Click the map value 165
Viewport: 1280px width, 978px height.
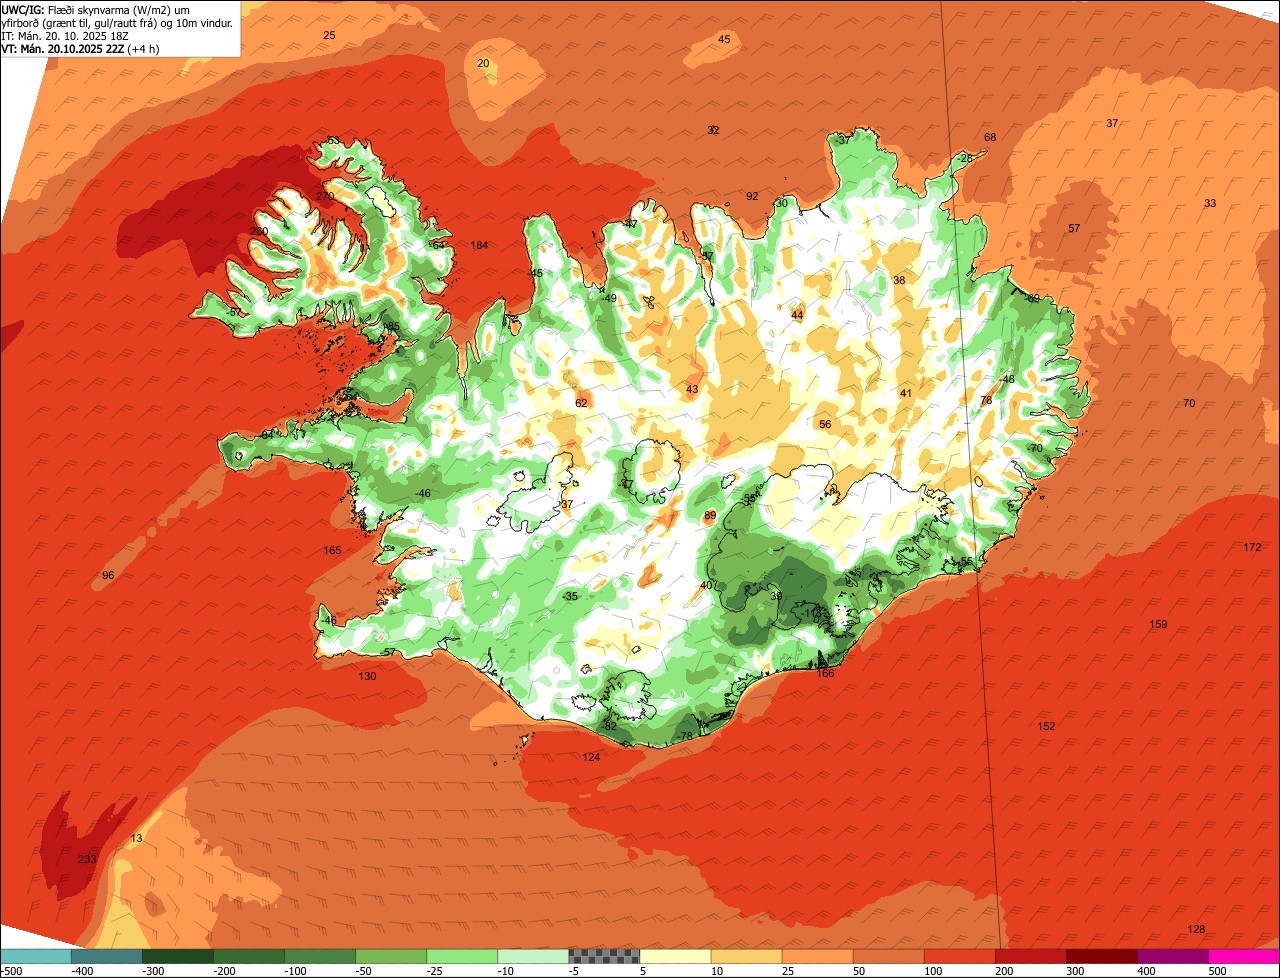[x=332, y=551]
